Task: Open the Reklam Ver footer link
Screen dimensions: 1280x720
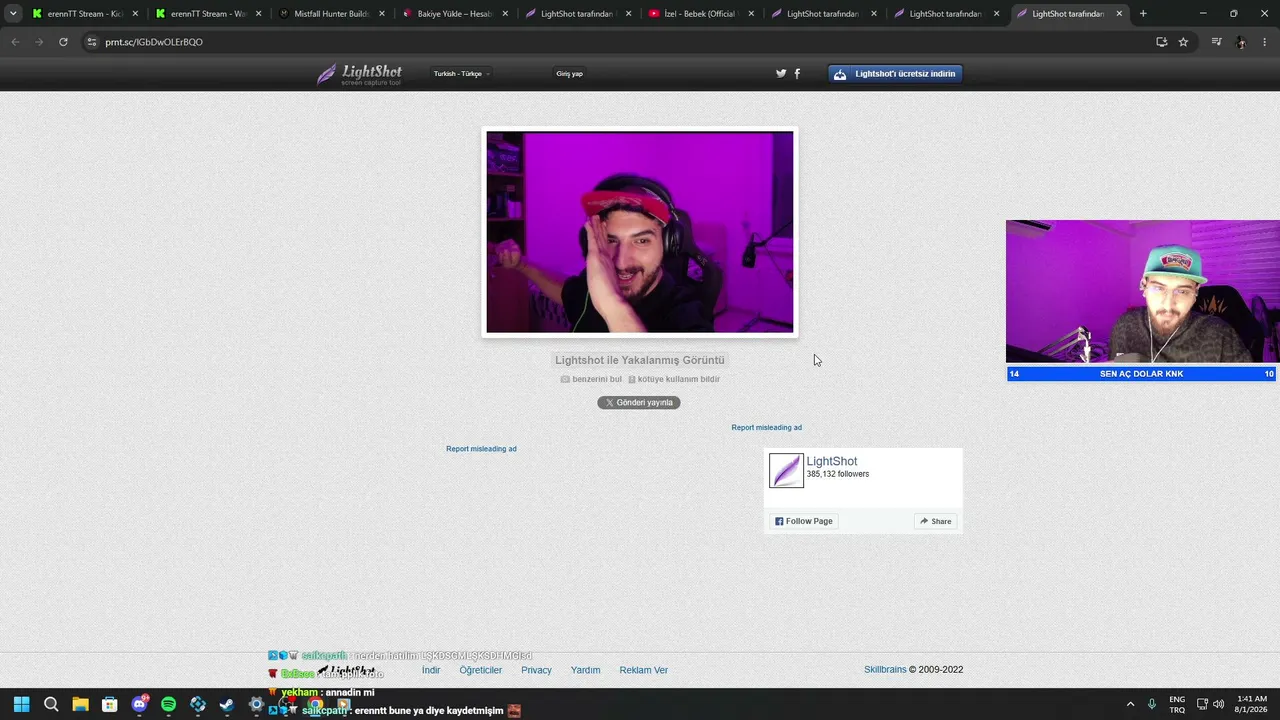Action: 644,670
